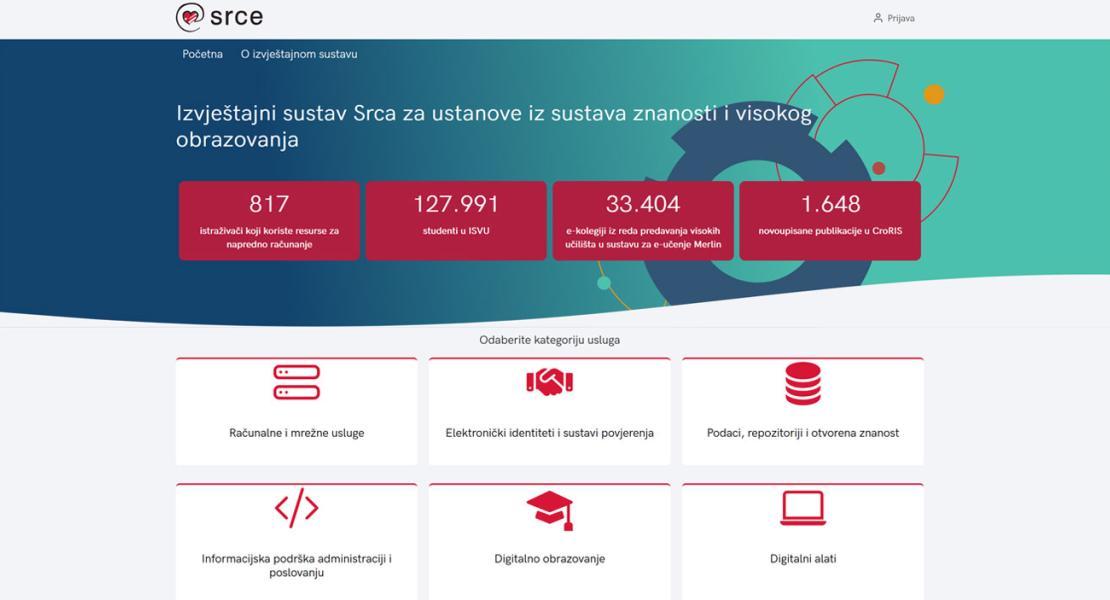Screen dimensions: 1110x600
Task: Click the laptop icon
Action: coord(802,508)
